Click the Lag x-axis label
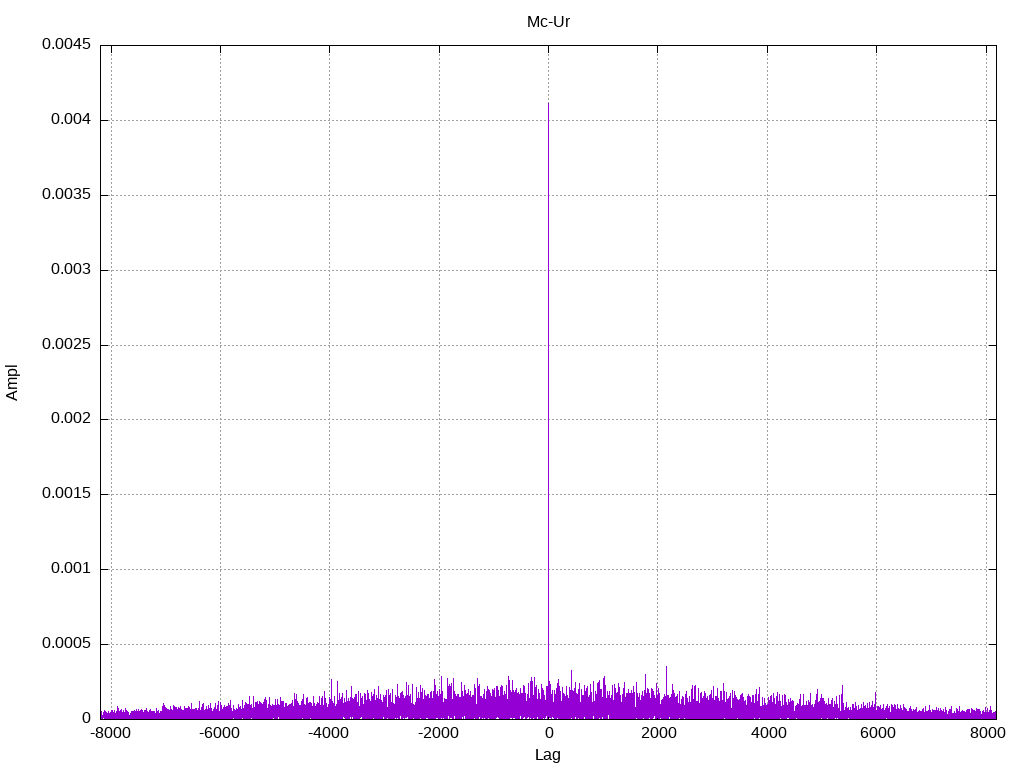 pyautogui.click(x=548, y=755)
